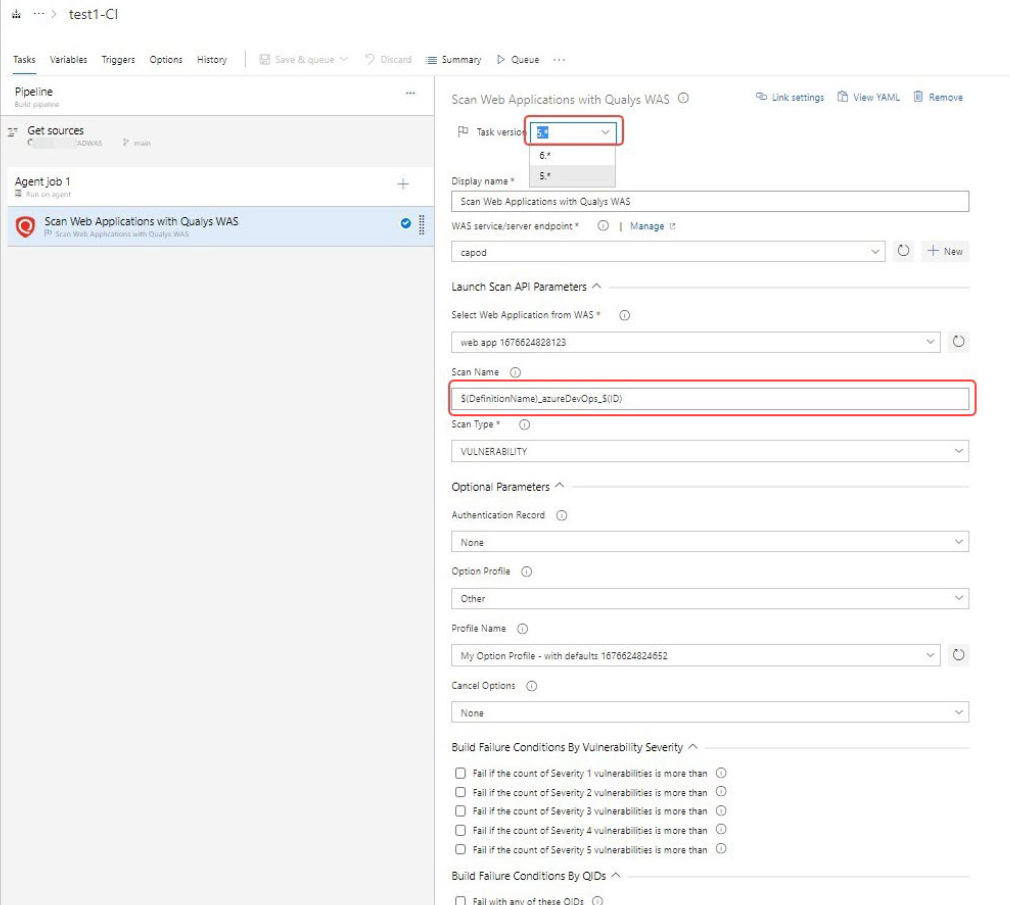Choose task version 6.*

(x=572, y=155)
